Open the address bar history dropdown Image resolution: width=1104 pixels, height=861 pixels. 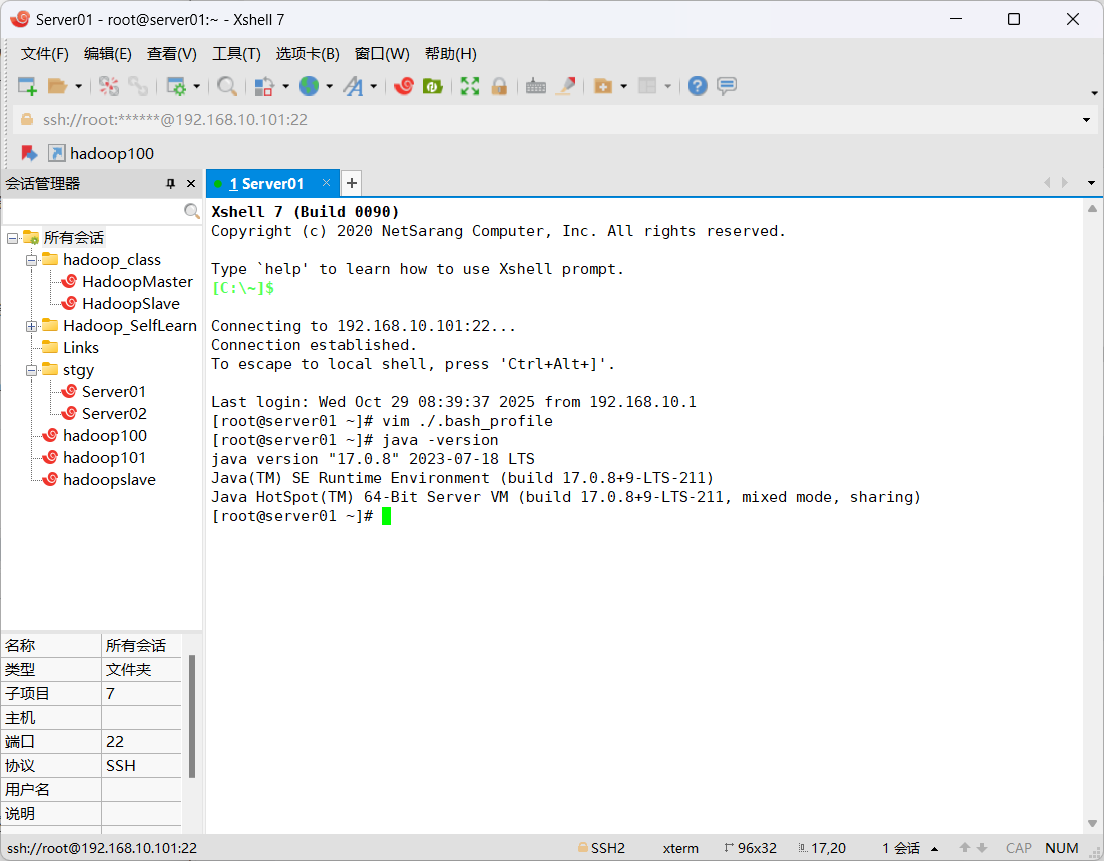pyautogui.click(x=1086, y=120)
